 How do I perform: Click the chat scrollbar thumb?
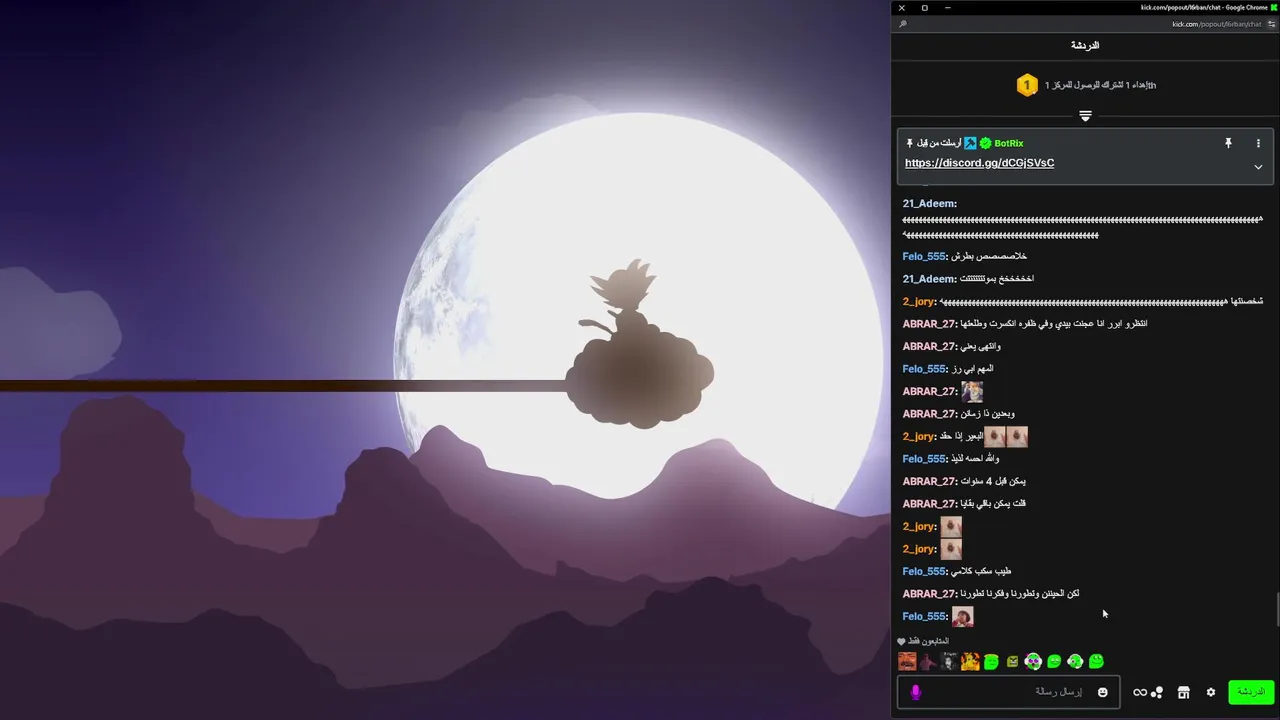(x=1277, y=609)
